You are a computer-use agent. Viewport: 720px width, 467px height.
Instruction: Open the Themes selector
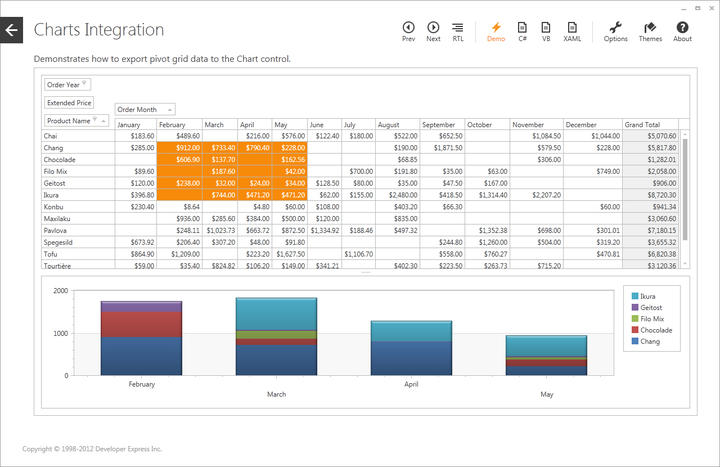point(650,31)
